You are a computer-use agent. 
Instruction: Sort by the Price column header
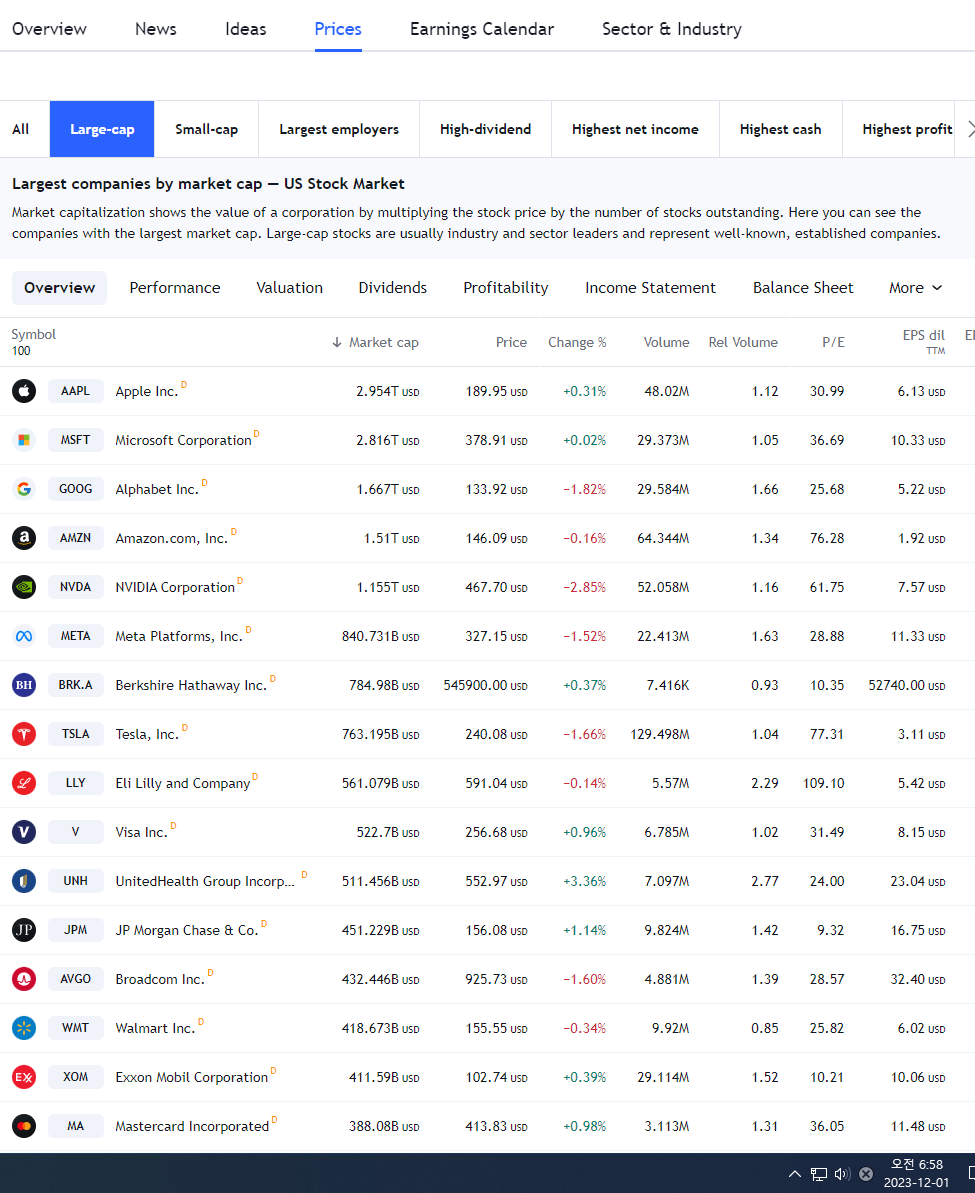click(x=511, y=342)
